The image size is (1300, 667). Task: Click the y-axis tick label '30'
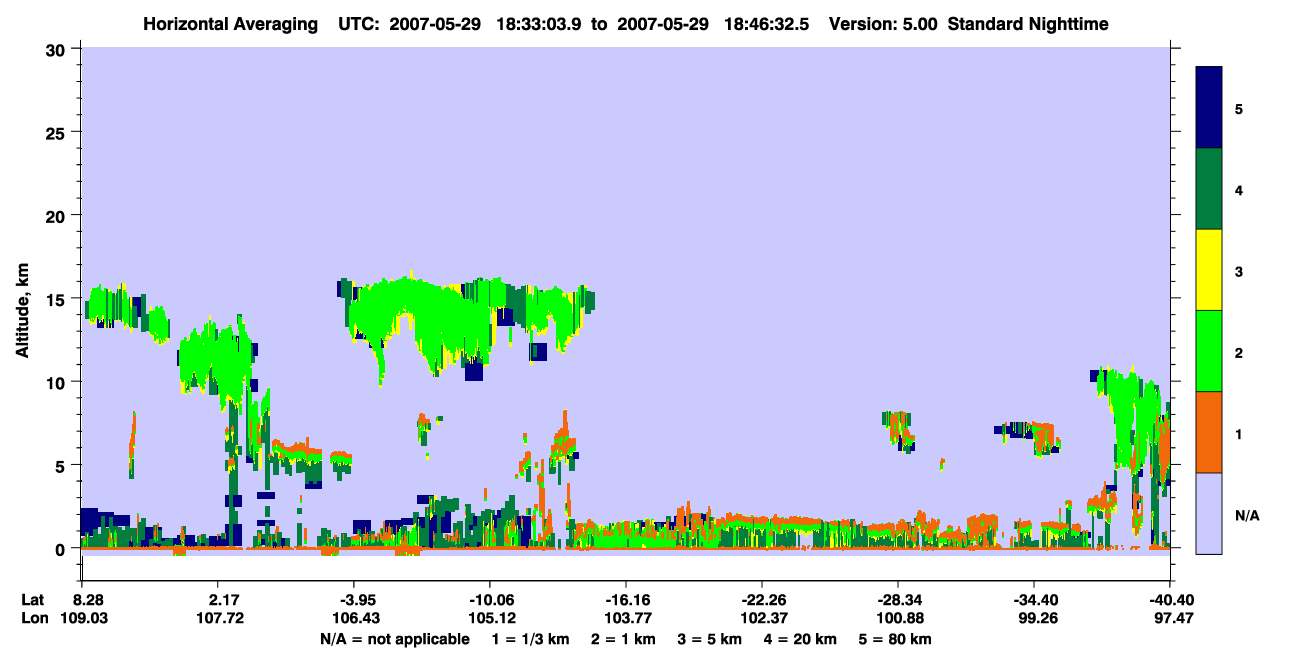point(57,49)
